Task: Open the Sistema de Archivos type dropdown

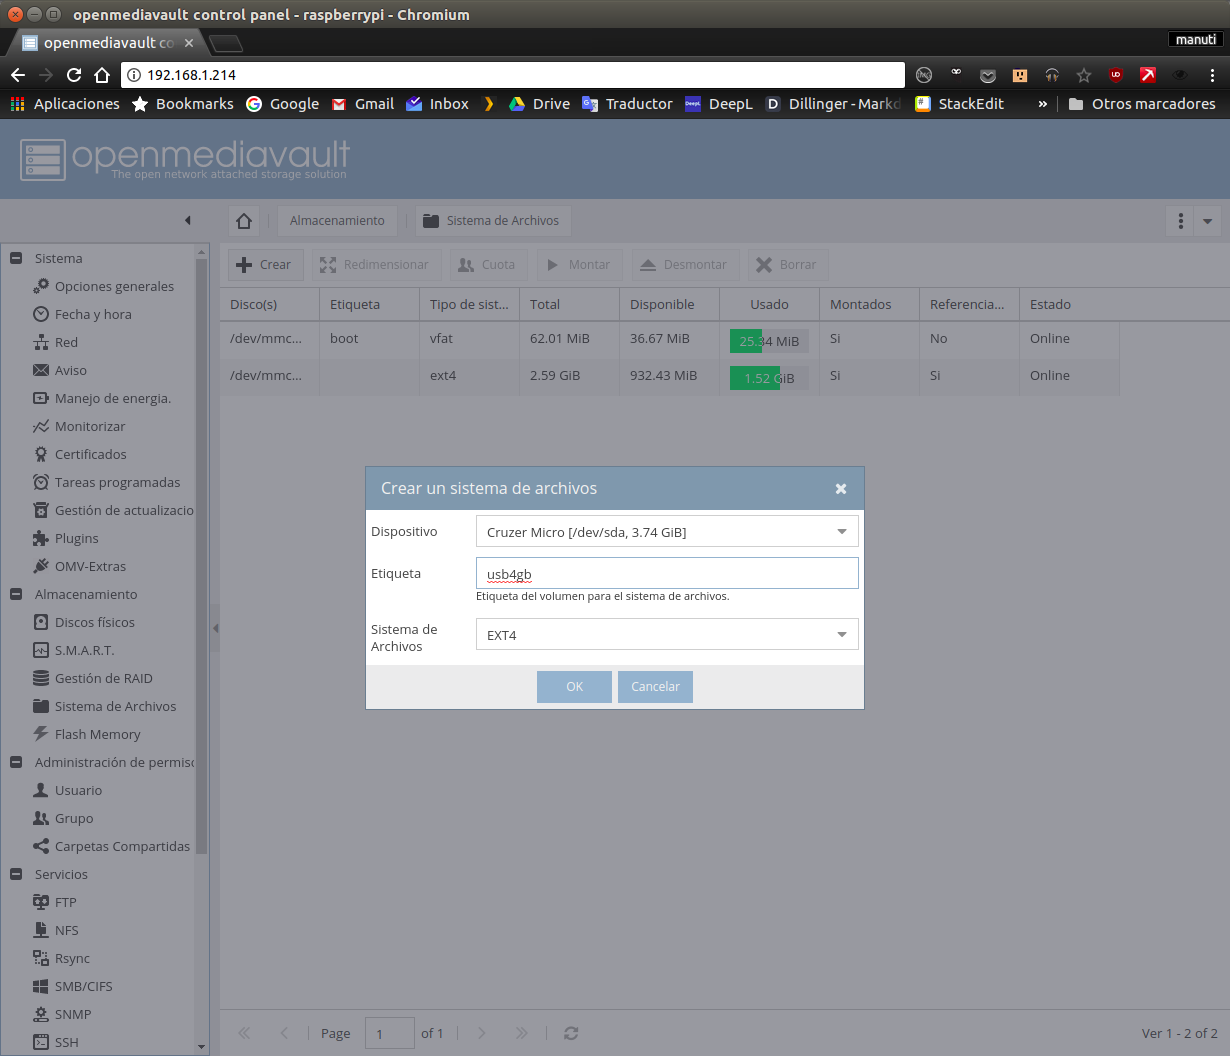Action: pyautogui.click(x=841, y=635)
